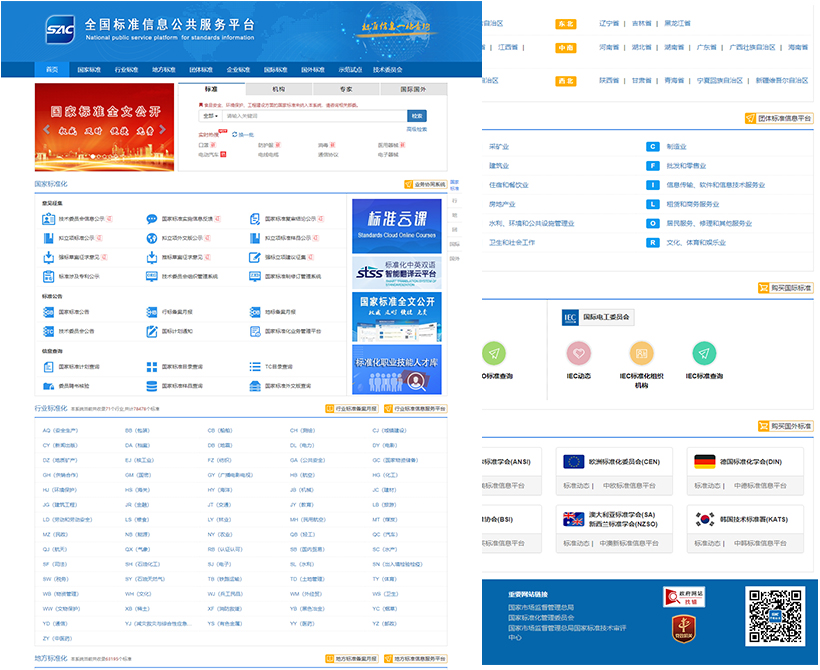820x670 pixels.
Task: Click the 中南 region tag
Action: point(565,48)
